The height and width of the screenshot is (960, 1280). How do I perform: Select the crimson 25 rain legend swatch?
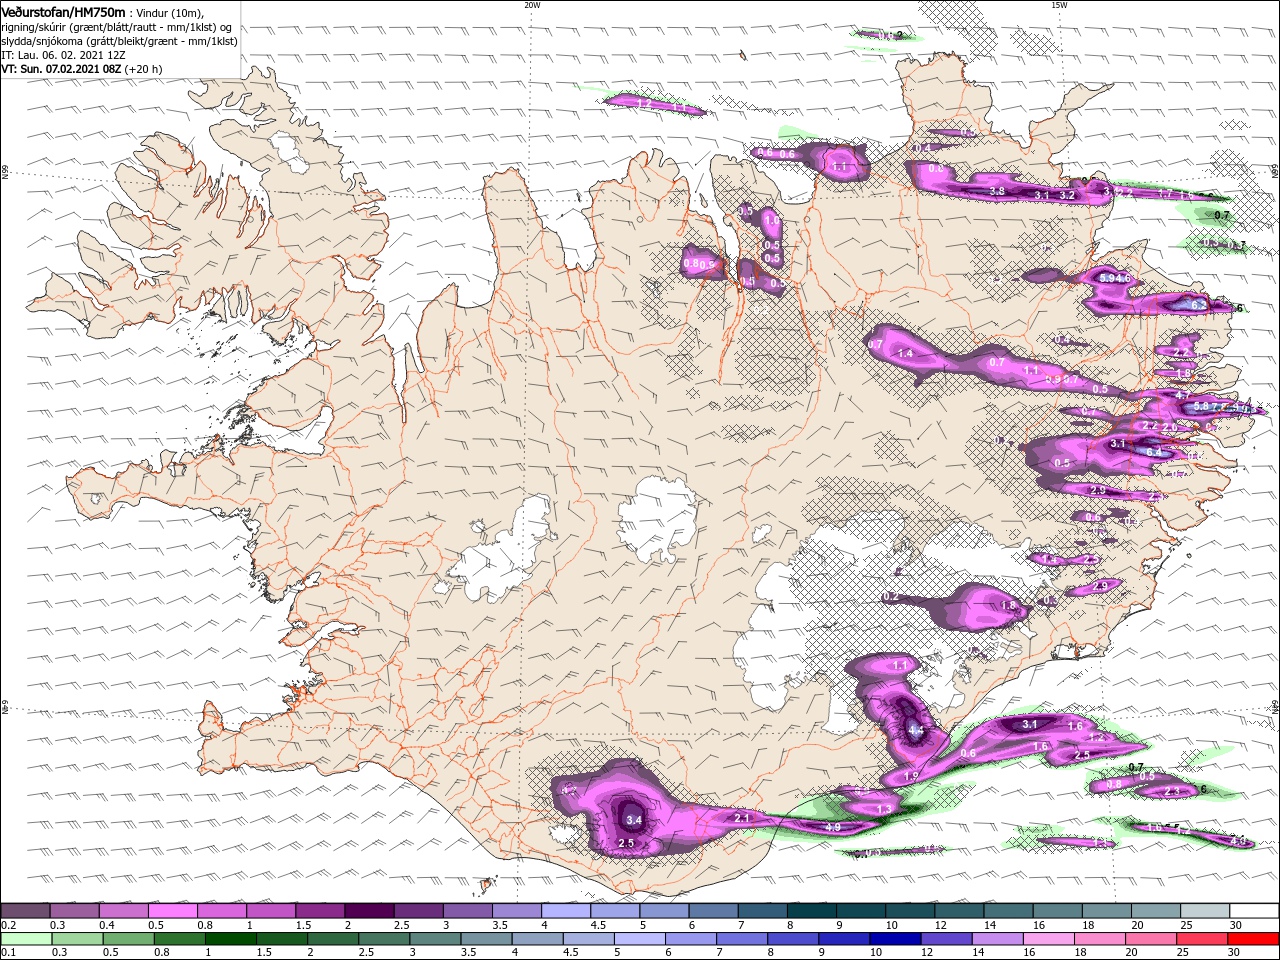(x=1202, y=938)
